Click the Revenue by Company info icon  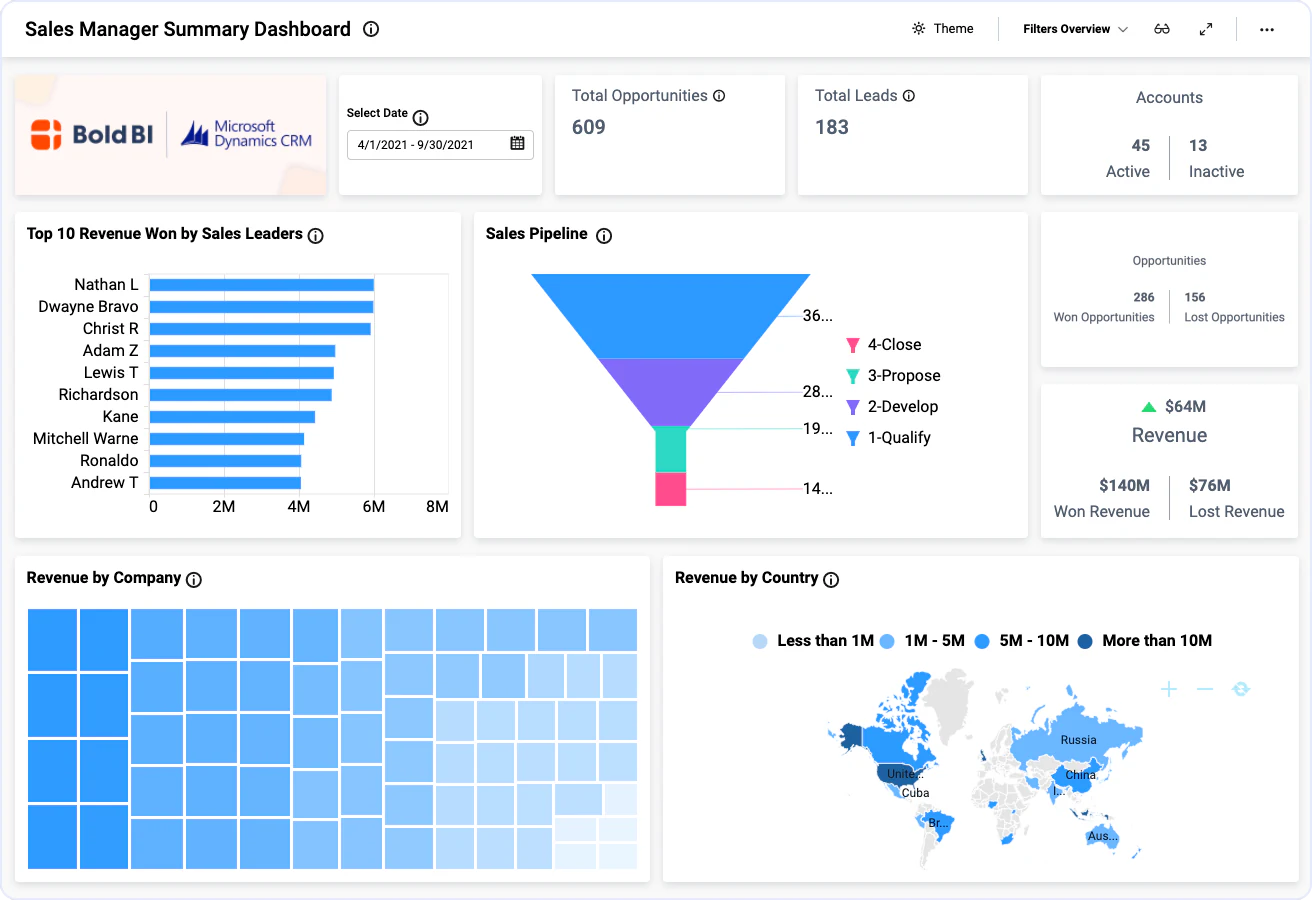[x=194, y=579]
